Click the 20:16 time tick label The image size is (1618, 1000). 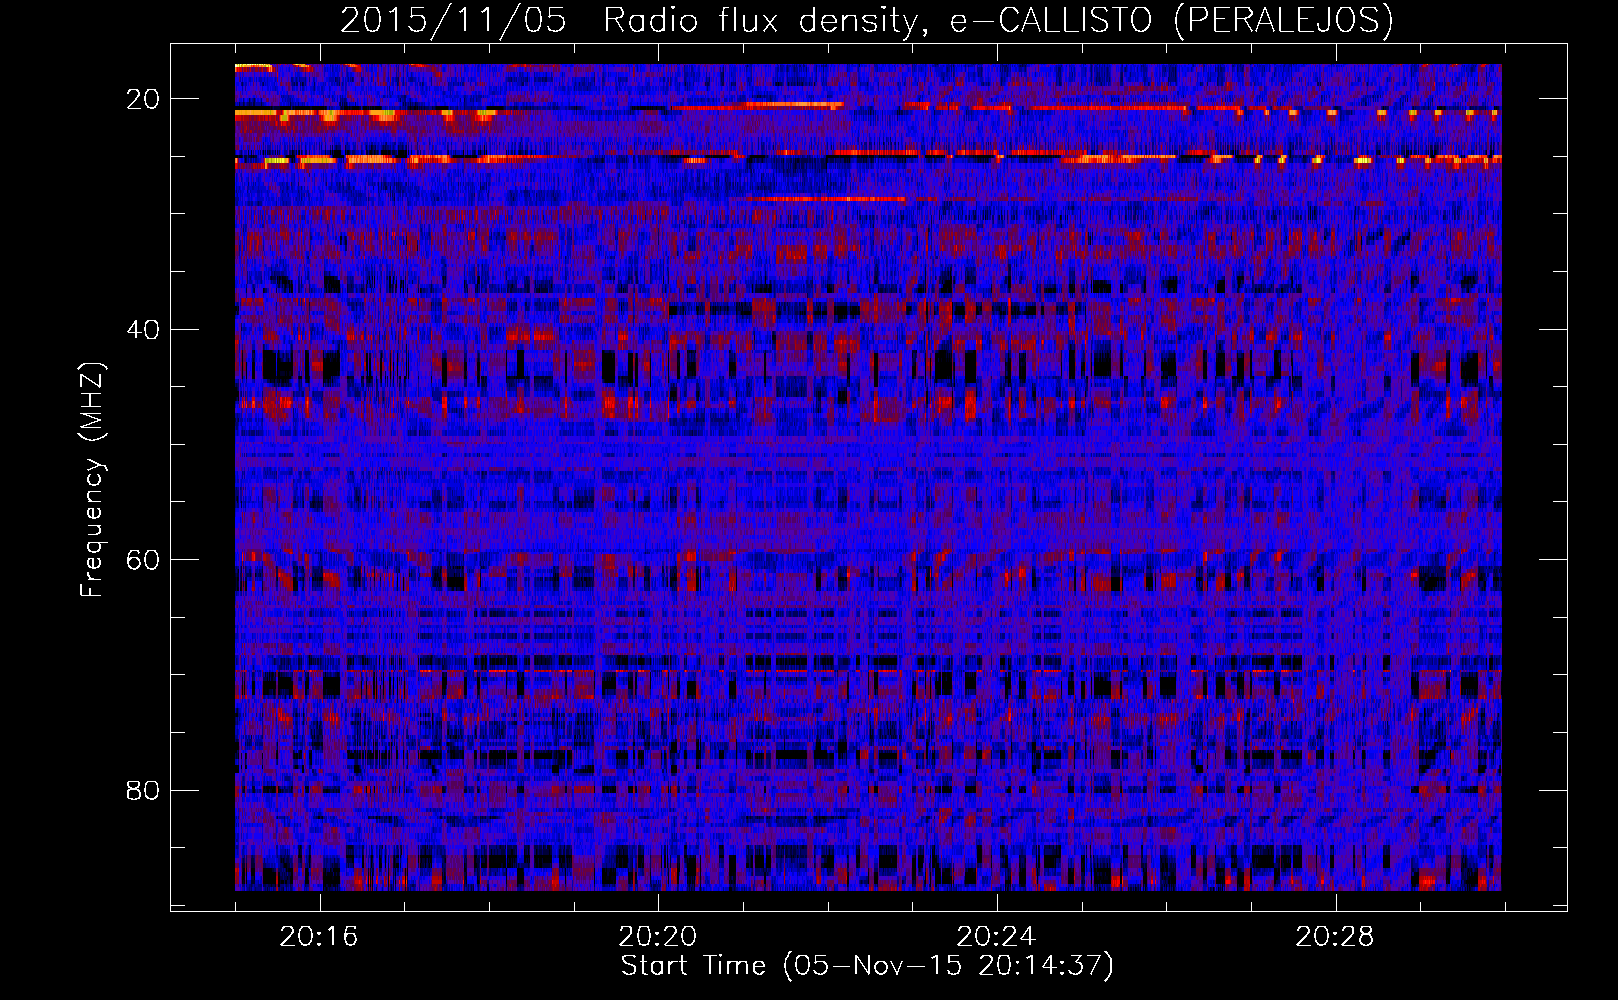coord(319,937)
